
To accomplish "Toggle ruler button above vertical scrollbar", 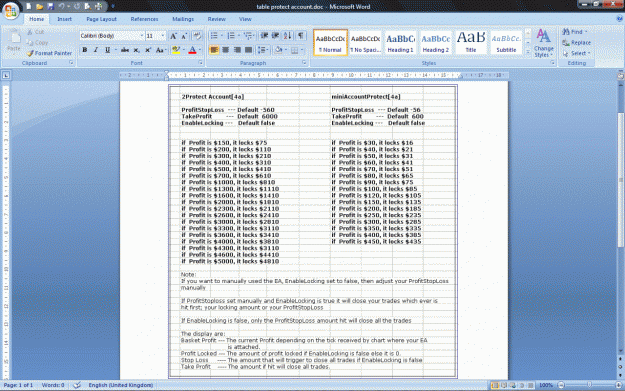I will click(621, 75).
